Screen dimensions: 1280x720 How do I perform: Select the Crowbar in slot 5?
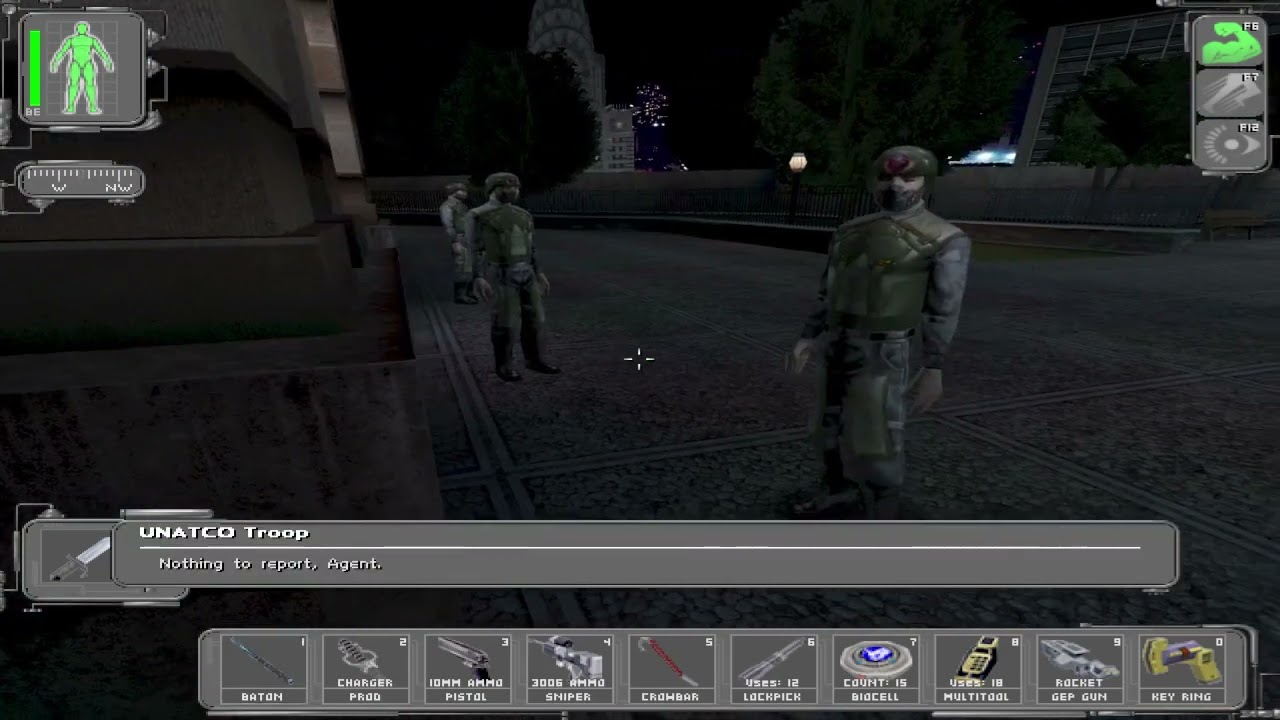coord(670,668)
